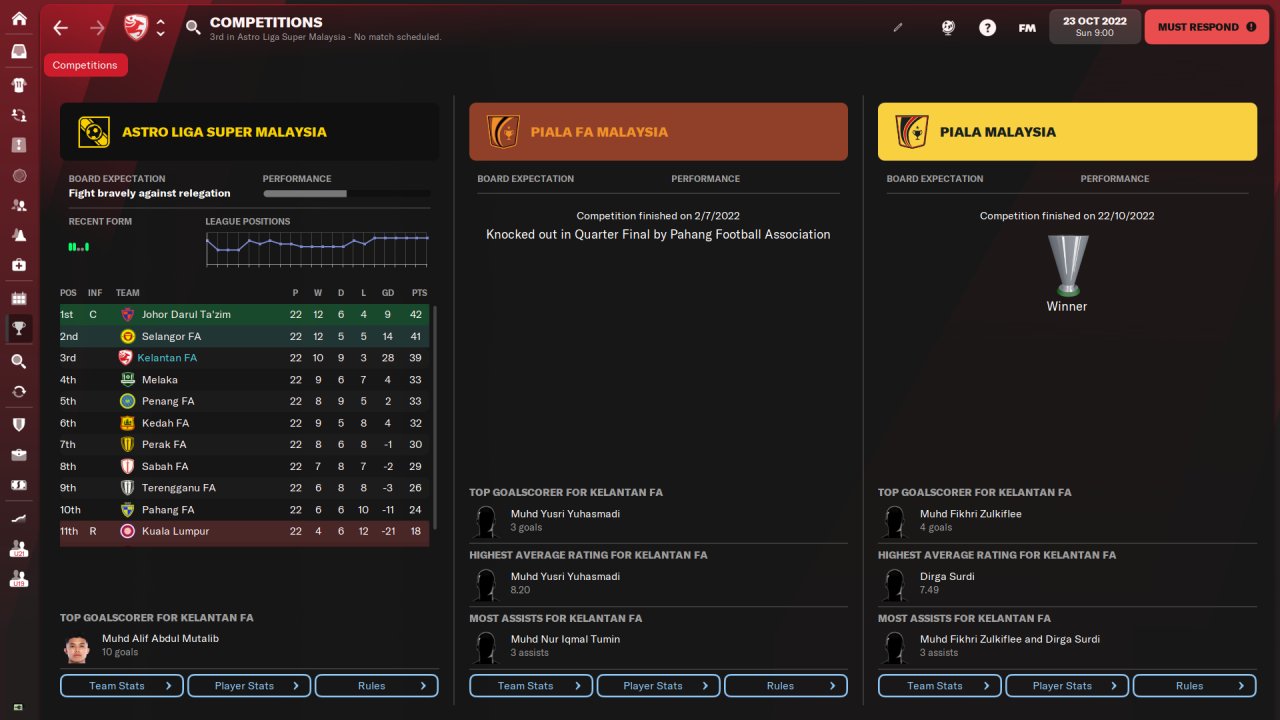Select the Competitions trophy icon

tap(18, 328)
